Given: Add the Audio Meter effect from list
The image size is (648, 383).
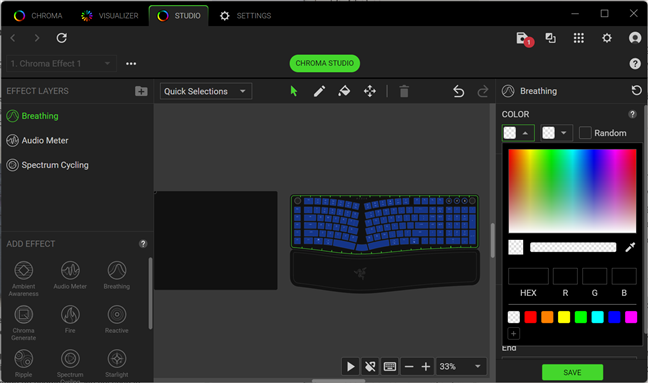Looking at the screenshot, I should point(70,275).
